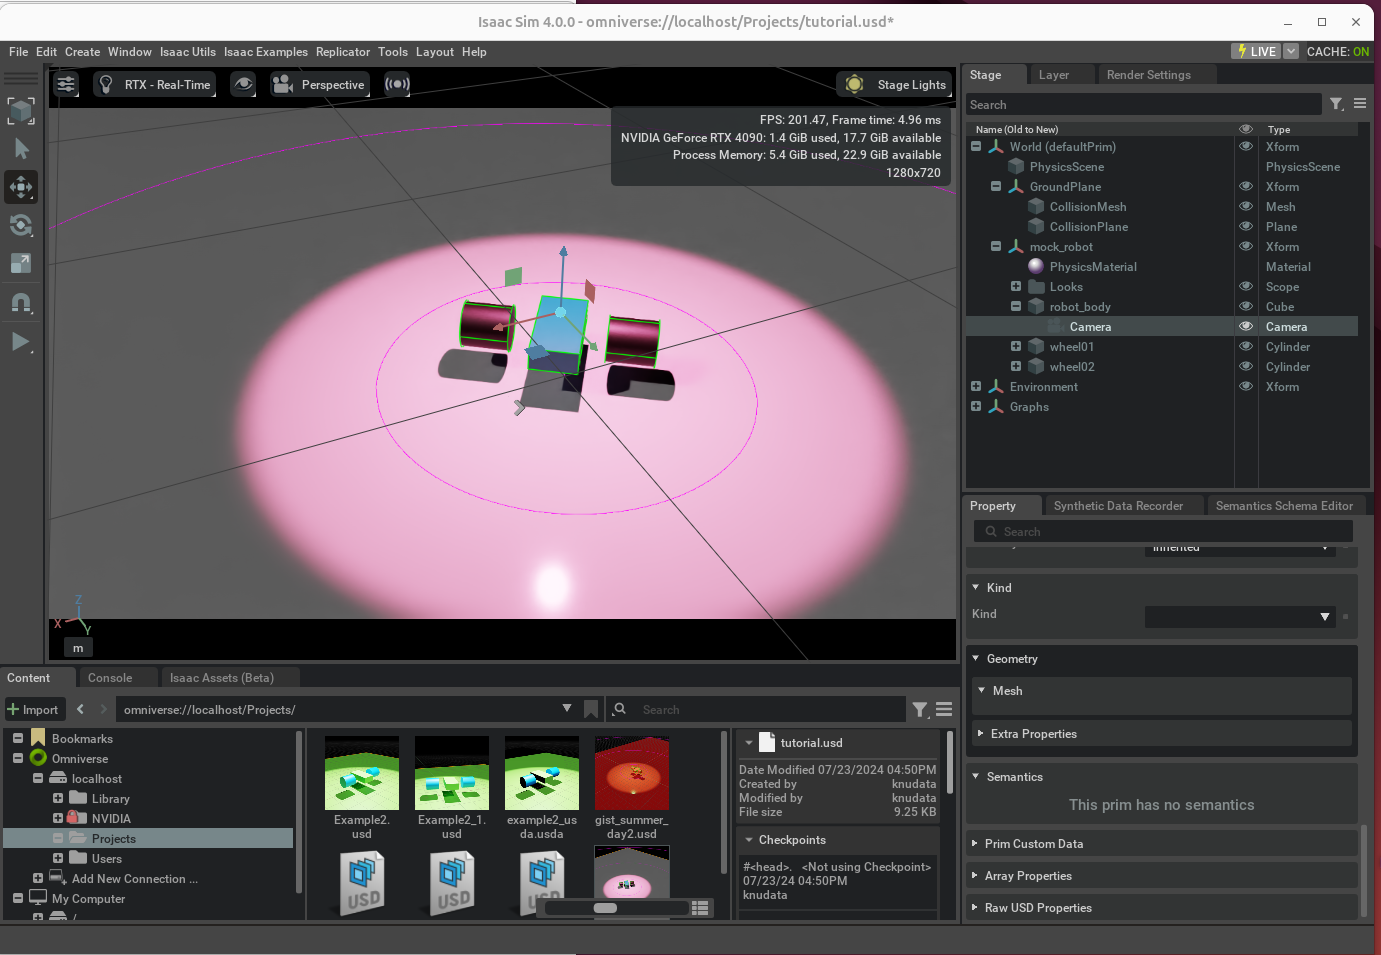
Task: Open content browser options menu
Action: [944, 709]
